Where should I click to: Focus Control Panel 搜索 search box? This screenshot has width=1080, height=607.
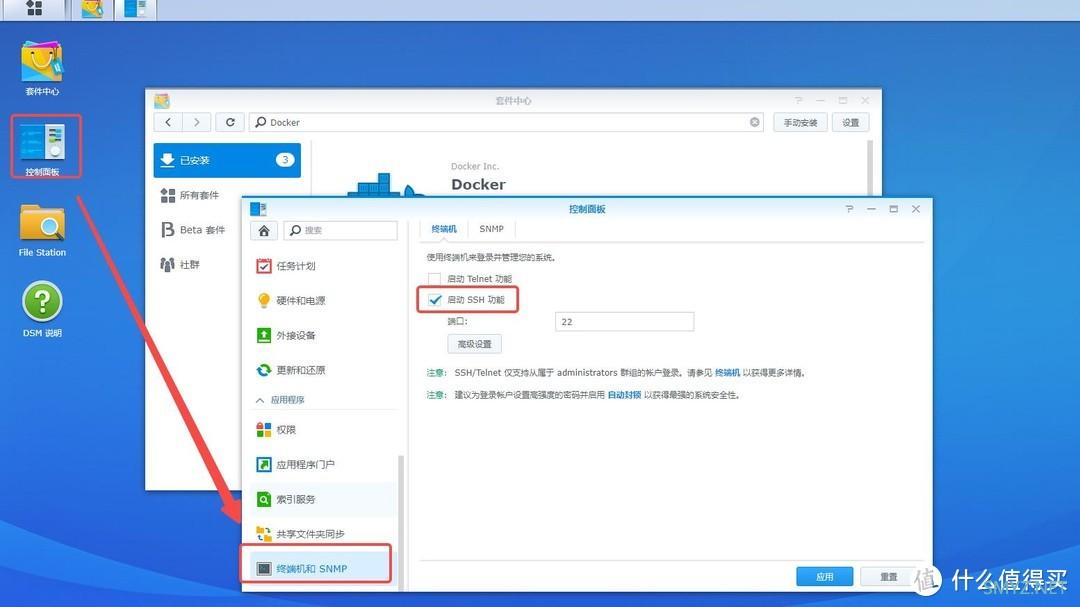340,230
